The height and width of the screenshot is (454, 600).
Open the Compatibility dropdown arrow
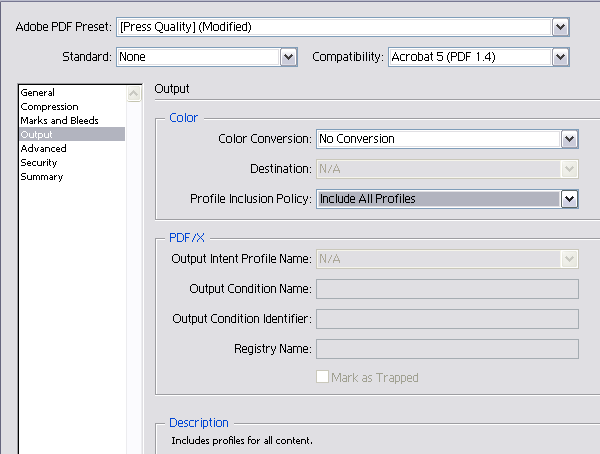(561, 57)
